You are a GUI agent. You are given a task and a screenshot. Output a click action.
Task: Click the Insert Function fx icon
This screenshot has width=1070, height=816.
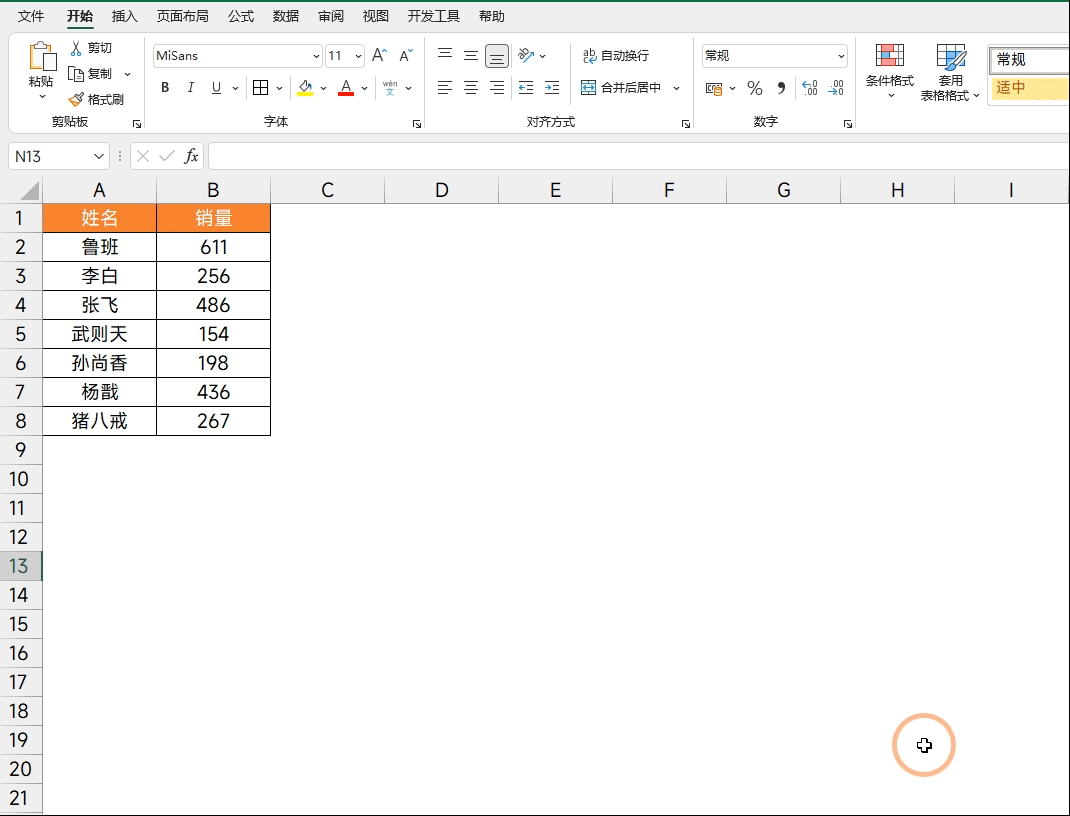pos(192,156)
